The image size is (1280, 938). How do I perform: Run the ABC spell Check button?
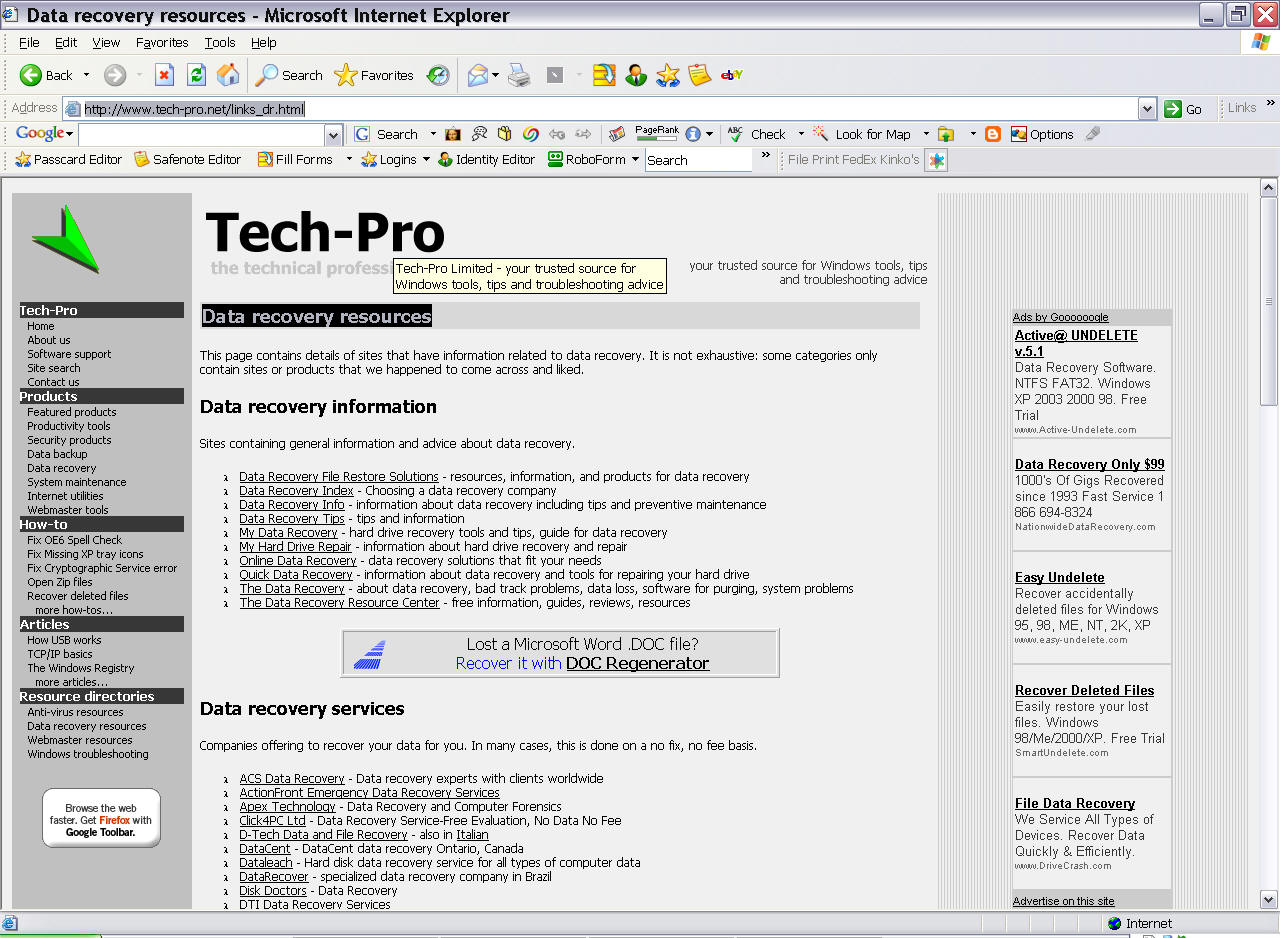757,134
